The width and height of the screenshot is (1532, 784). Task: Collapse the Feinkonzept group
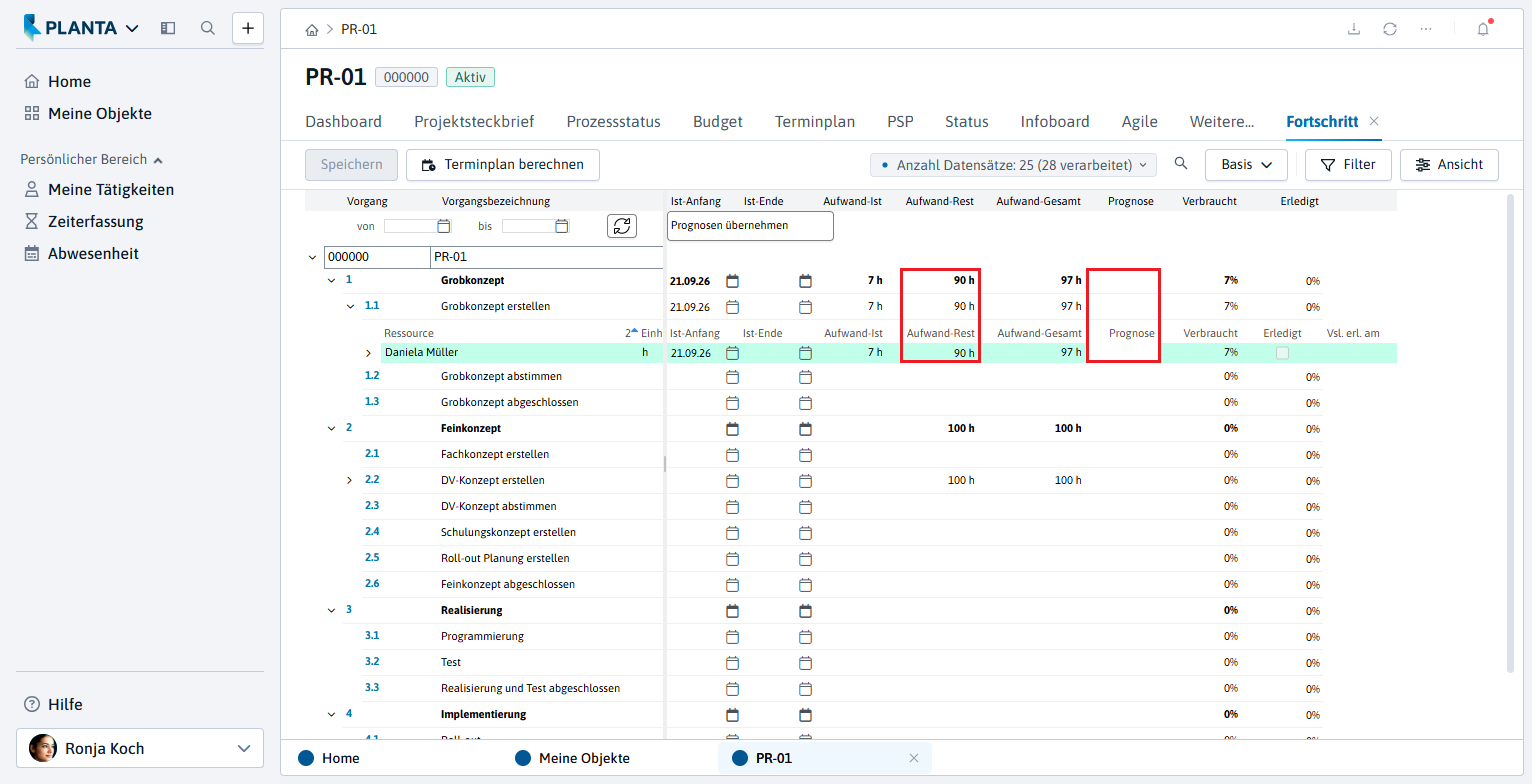(x=331, y=428)
